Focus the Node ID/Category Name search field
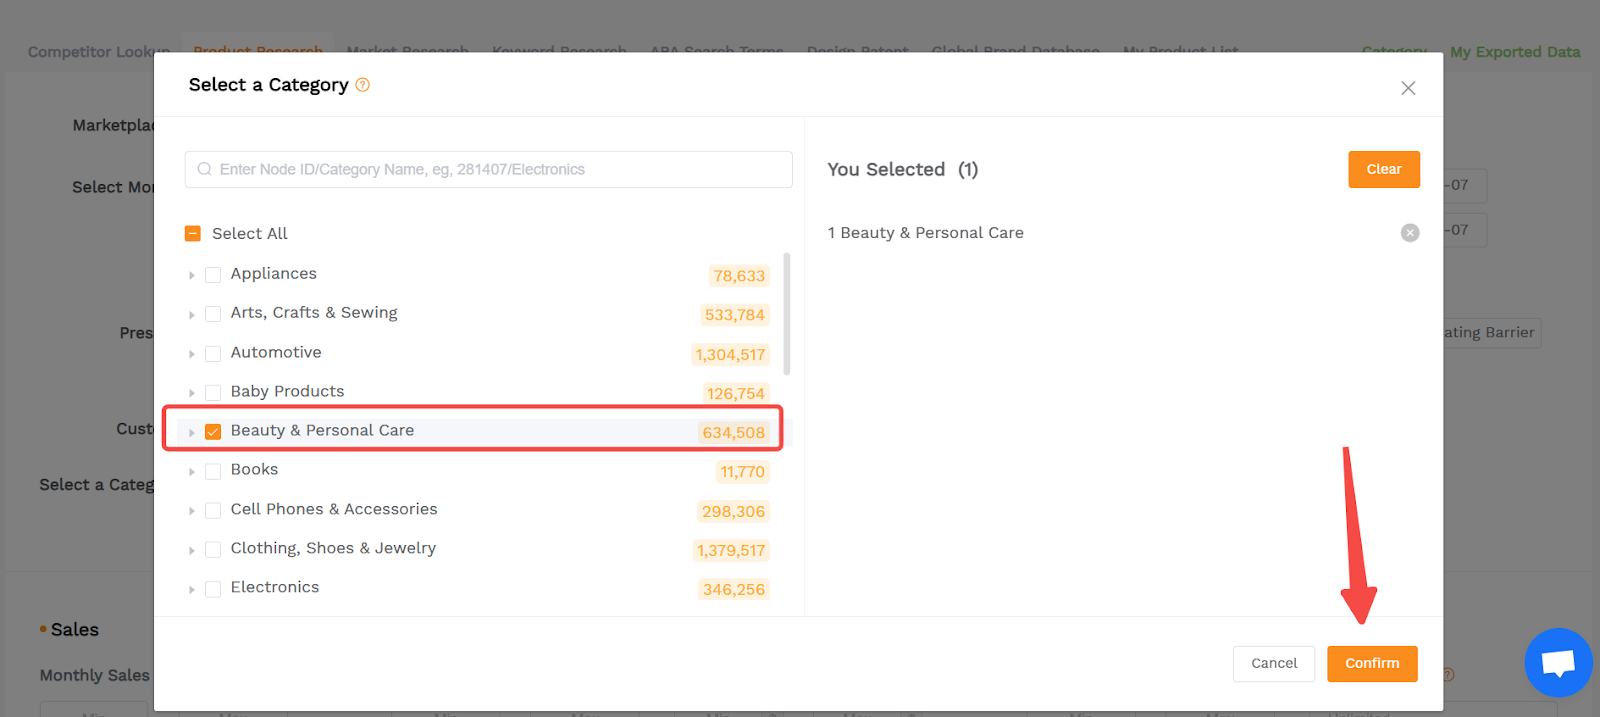The width and height of the screenshot is (1600, 717). pos(488,170)
